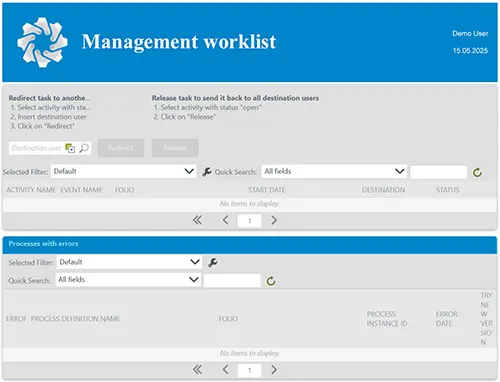This screenshot has height=382, width=500.
Task: Refresh the Processes with errors list
Action: point(271,281)
